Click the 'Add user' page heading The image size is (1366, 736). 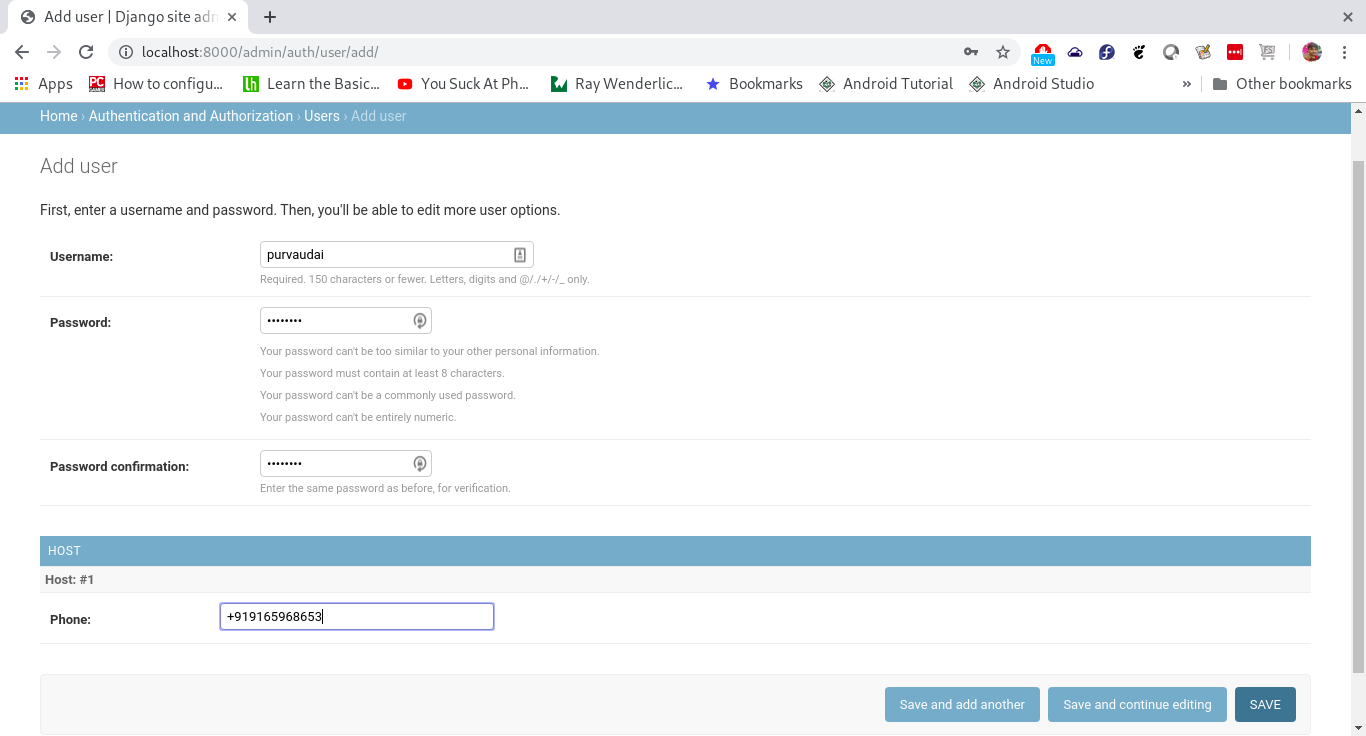click(79, 166)
